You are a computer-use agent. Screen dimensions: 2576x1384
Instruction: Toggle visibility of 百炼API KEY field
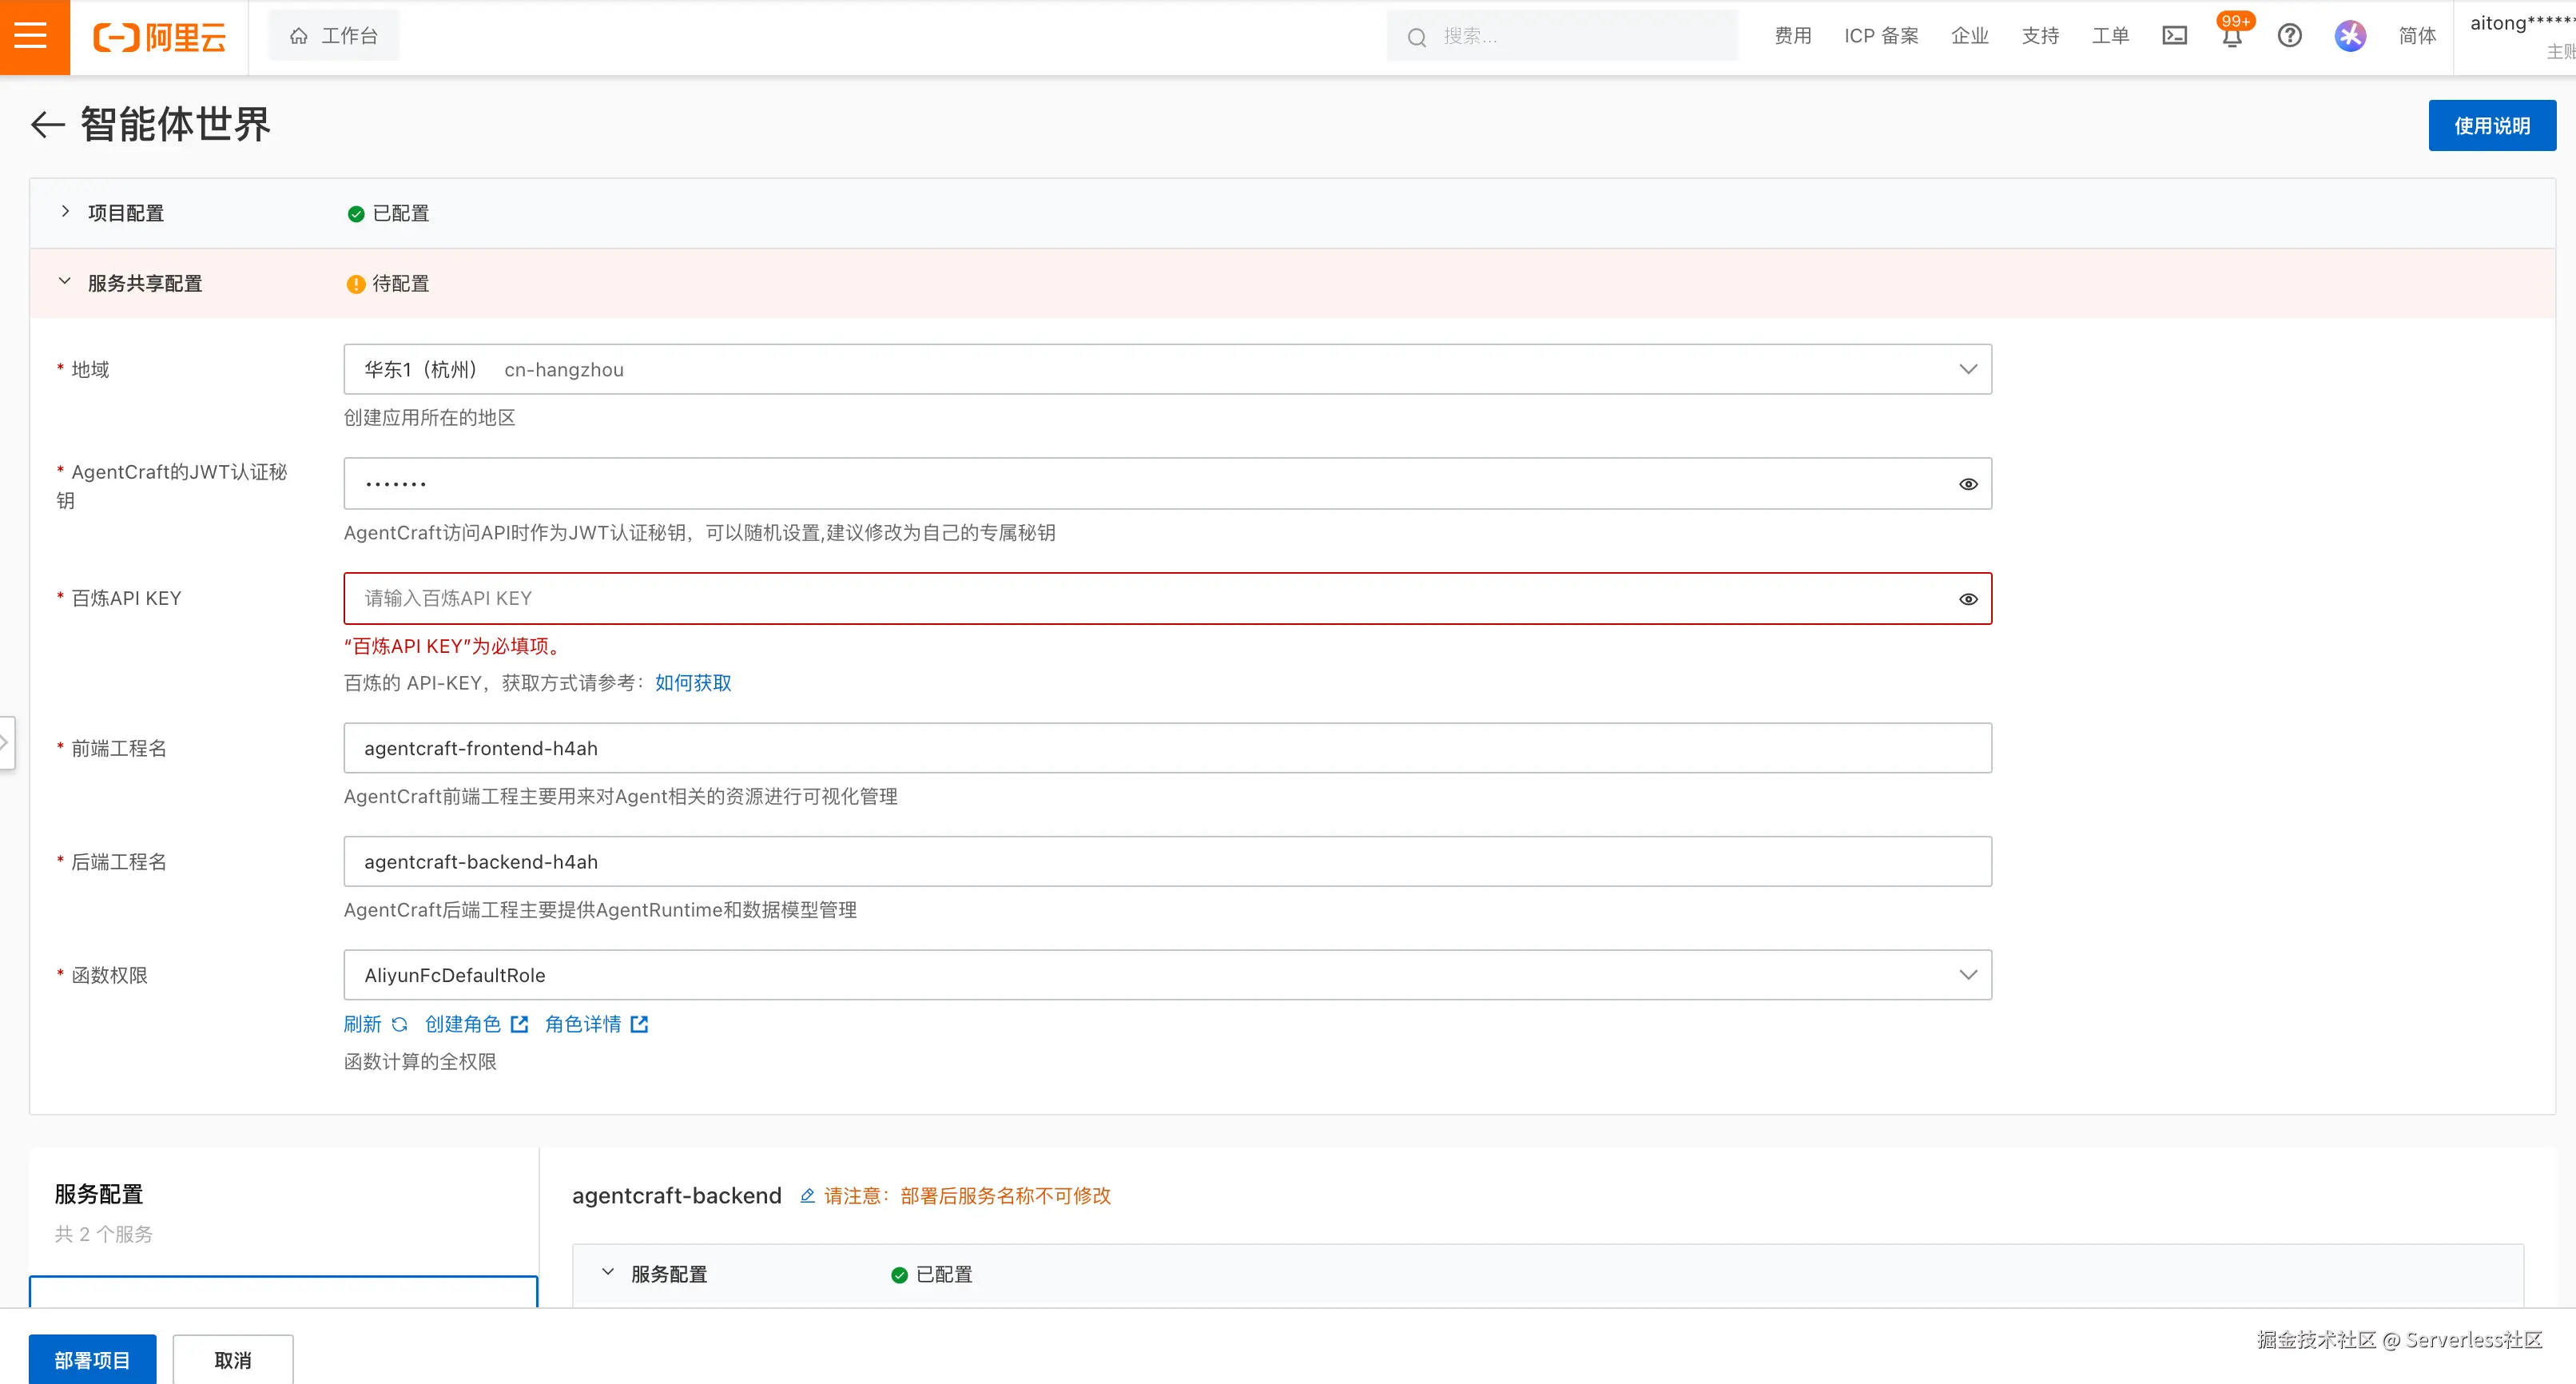[1967, 599]
